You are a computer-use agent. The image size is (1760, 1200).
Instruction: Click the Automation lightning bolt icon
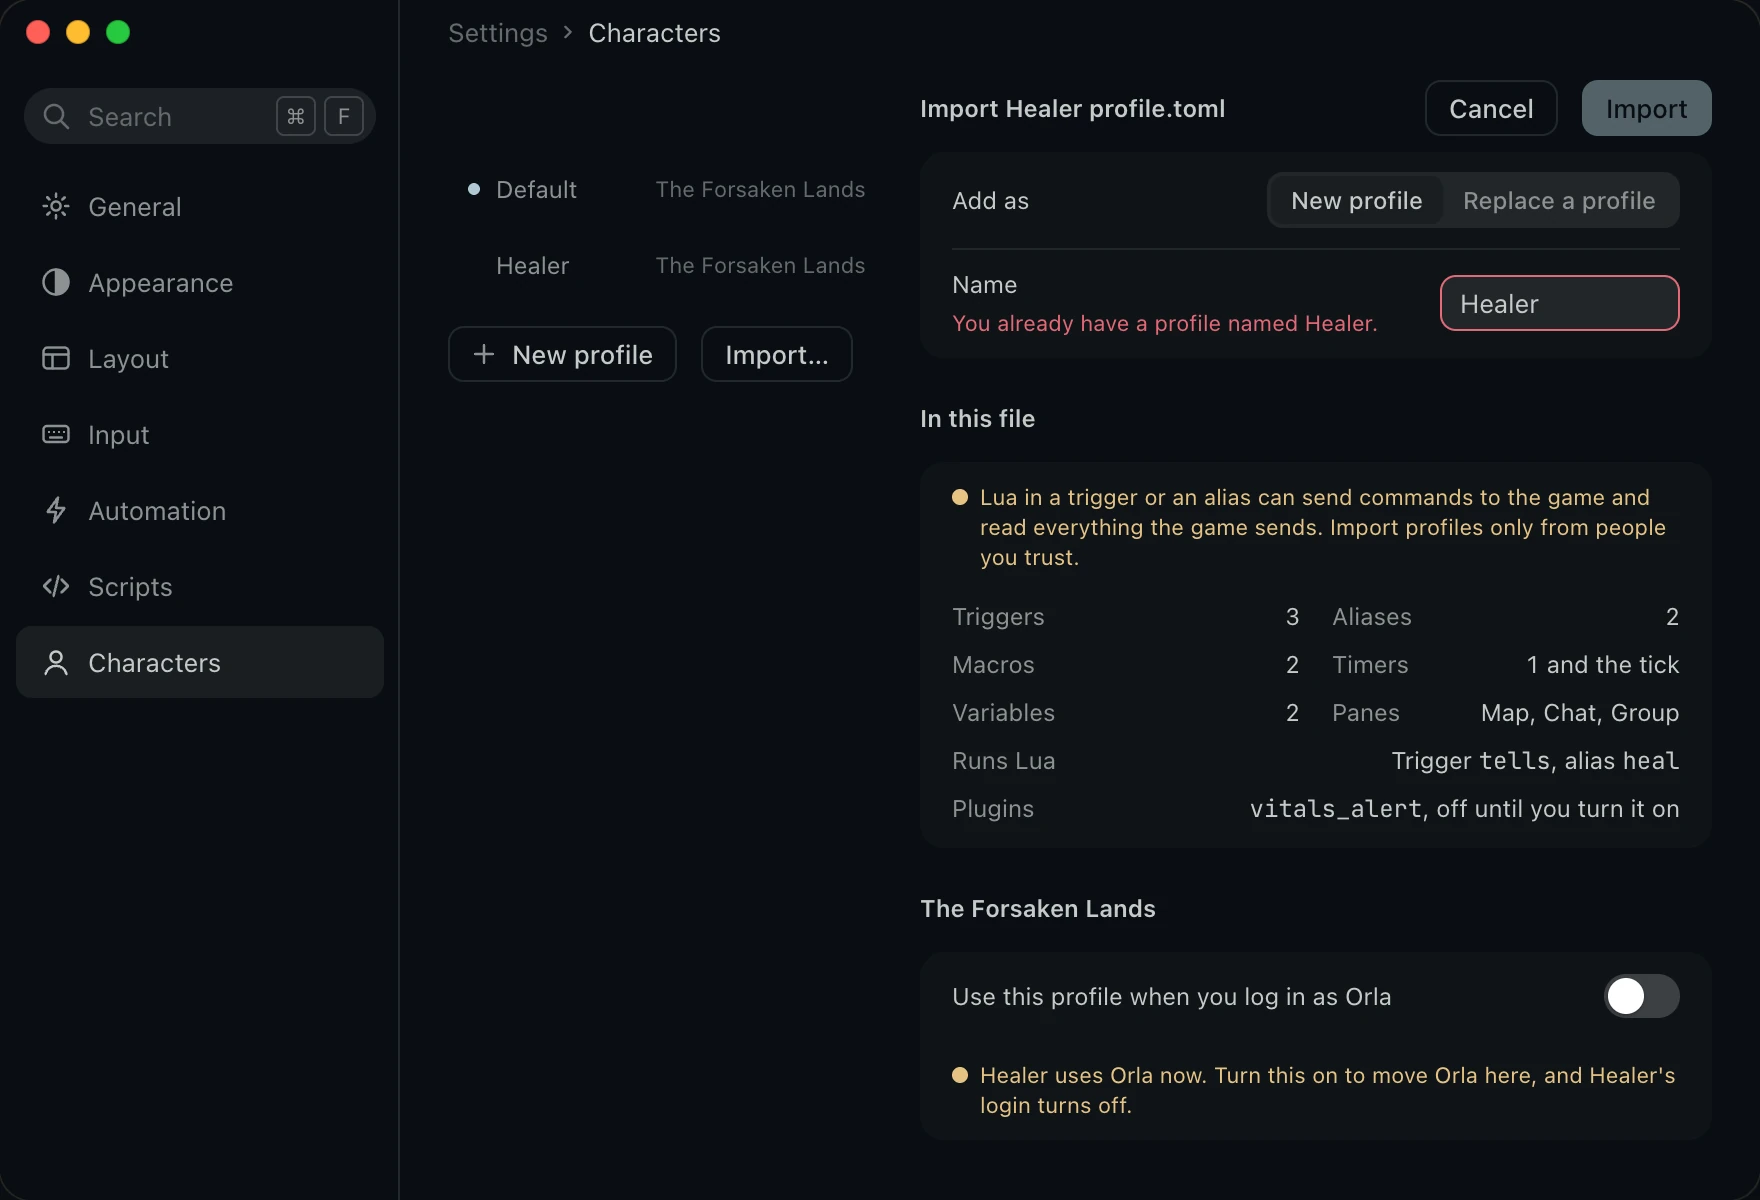pos(56,511)
